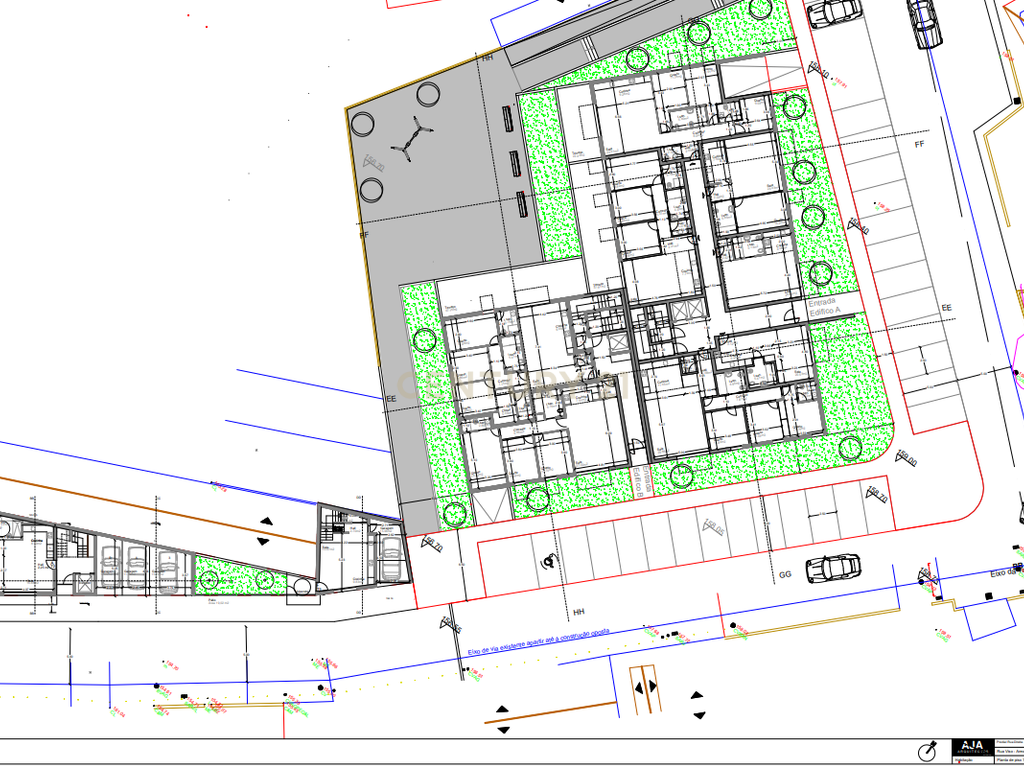Click the "Habitação" cell in the title block

click(x=972, y=760)
